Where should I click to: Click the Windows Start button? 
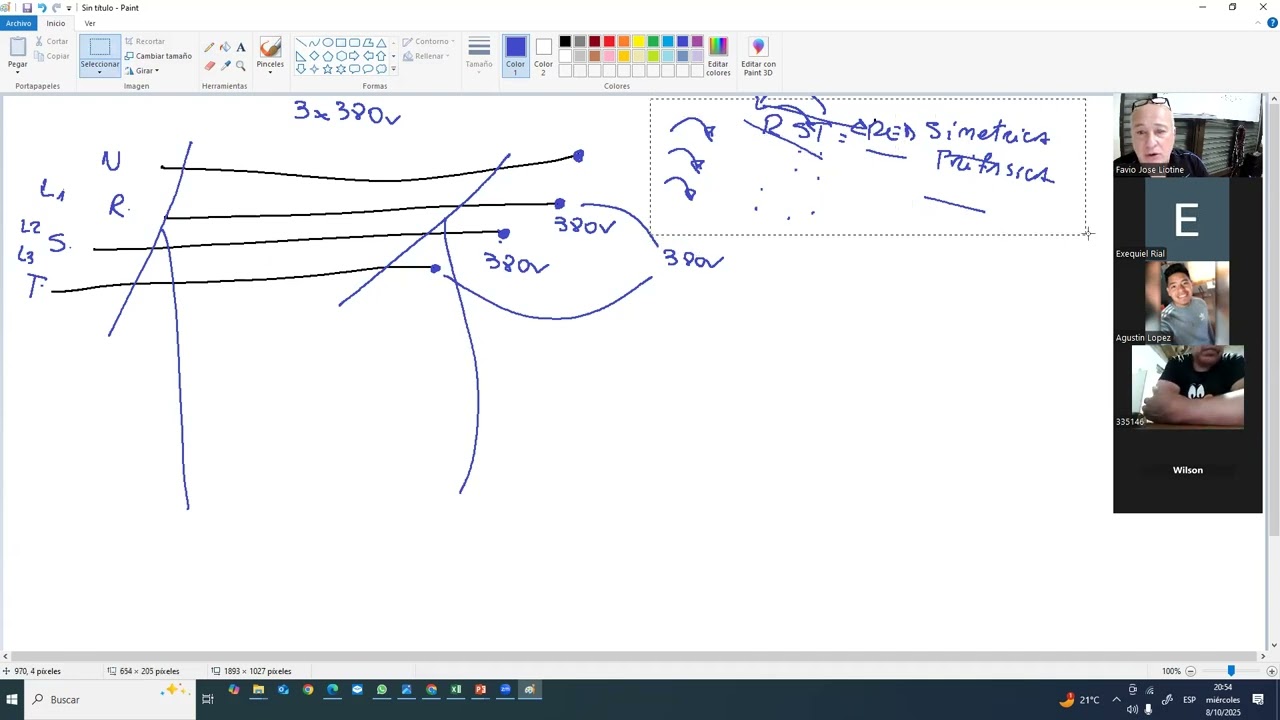click(12, 699)
